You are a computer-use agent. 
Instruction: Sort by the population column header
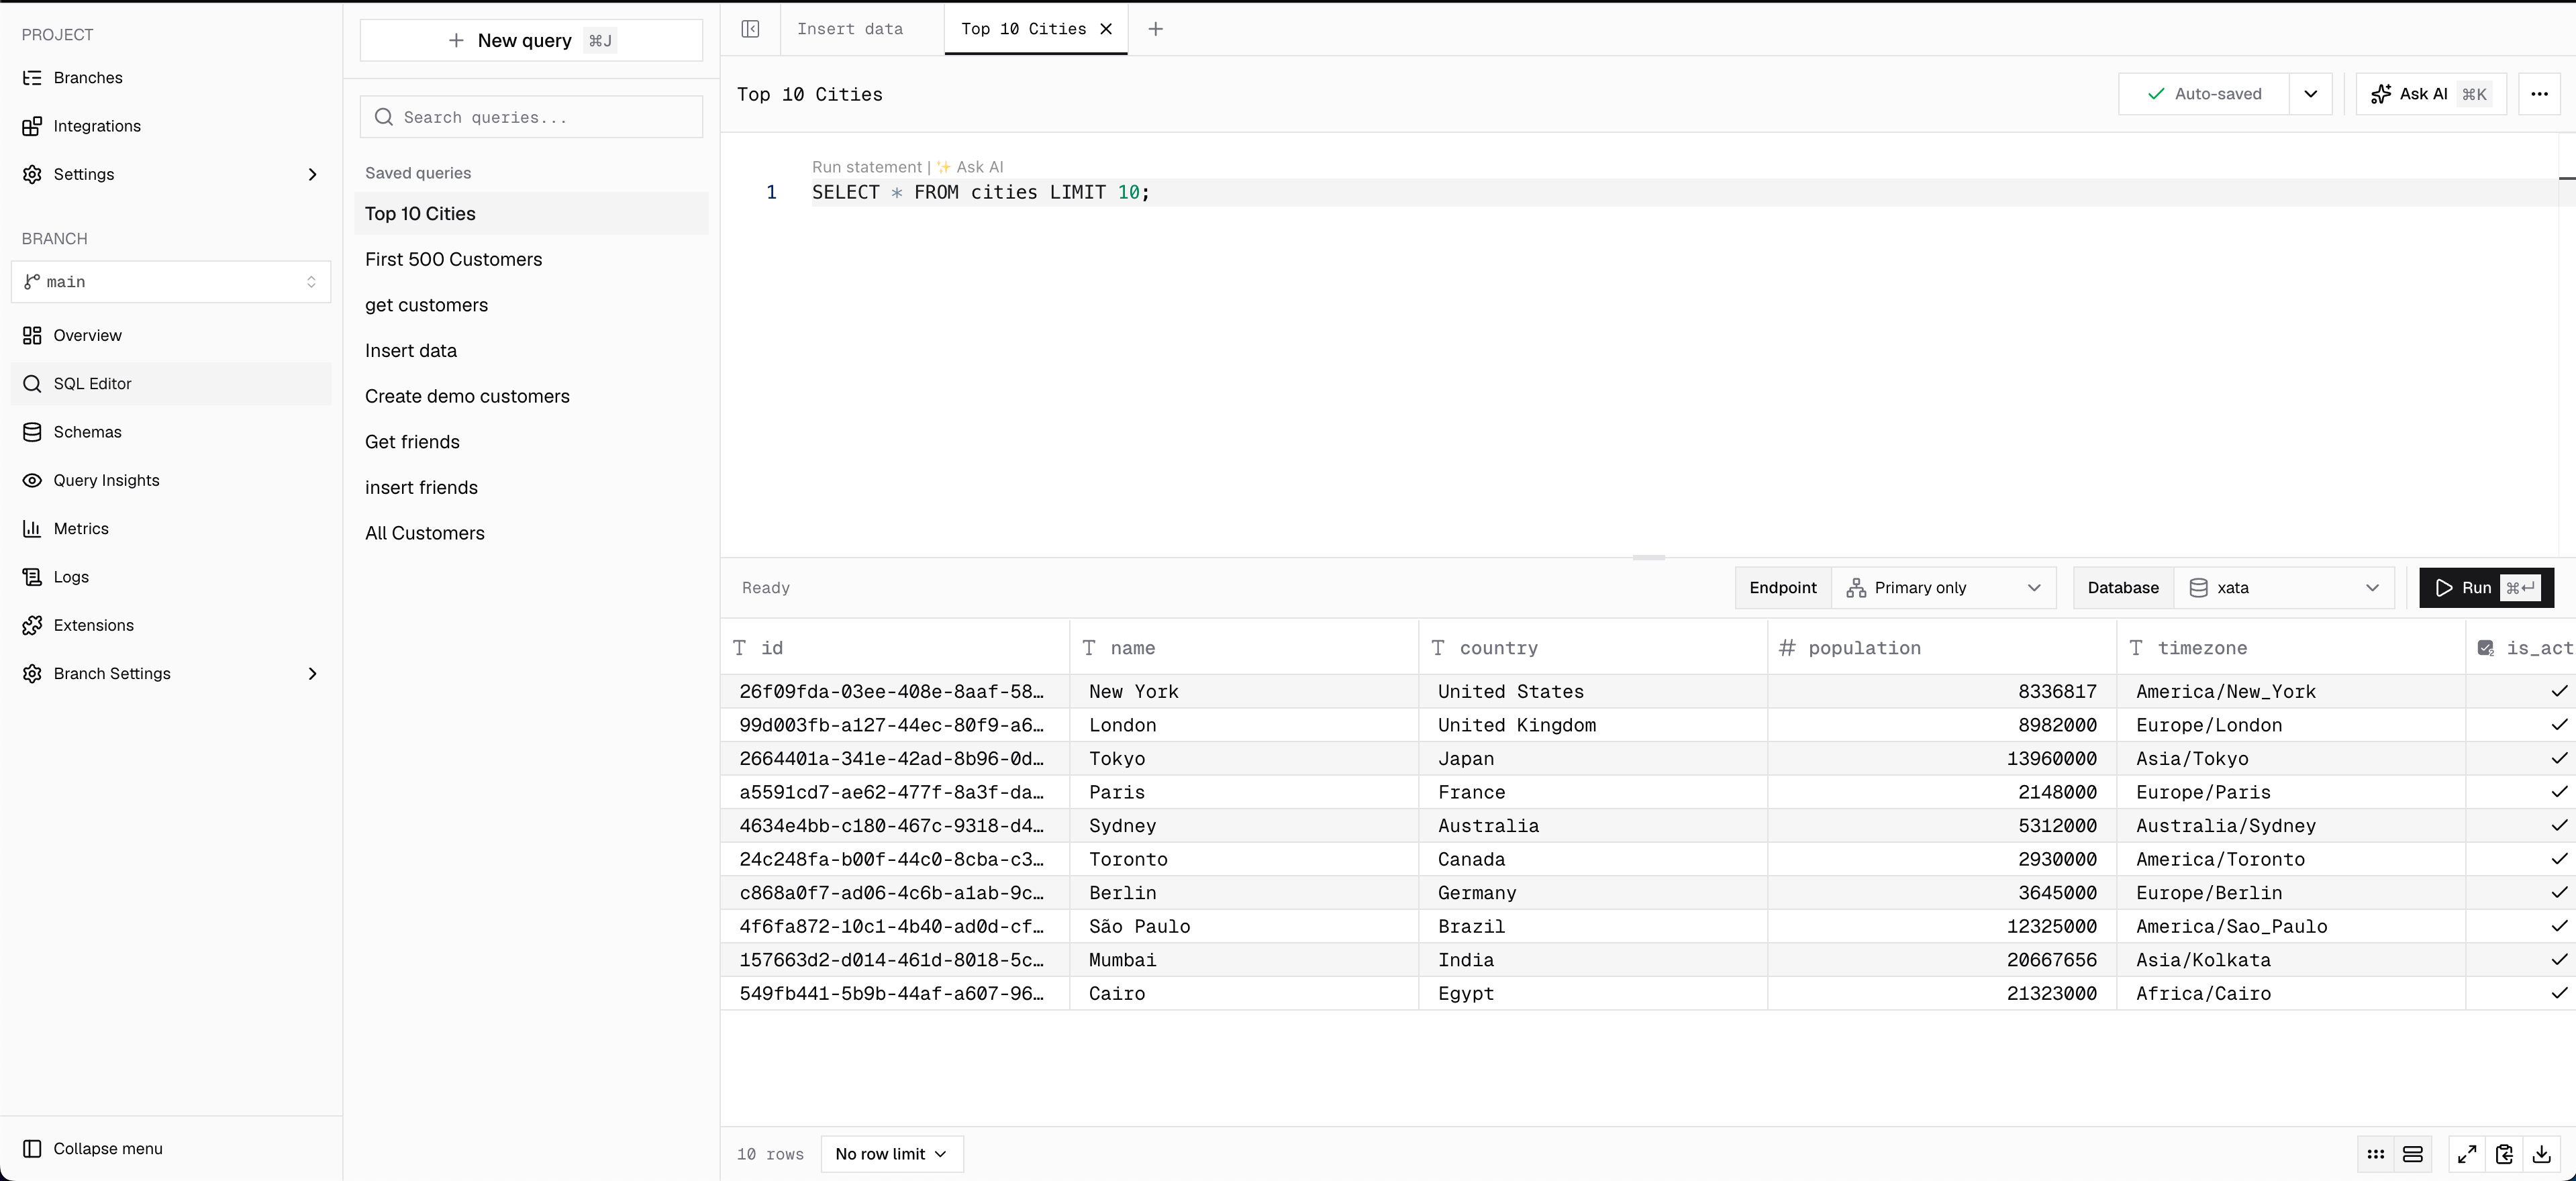(1941, 648)
